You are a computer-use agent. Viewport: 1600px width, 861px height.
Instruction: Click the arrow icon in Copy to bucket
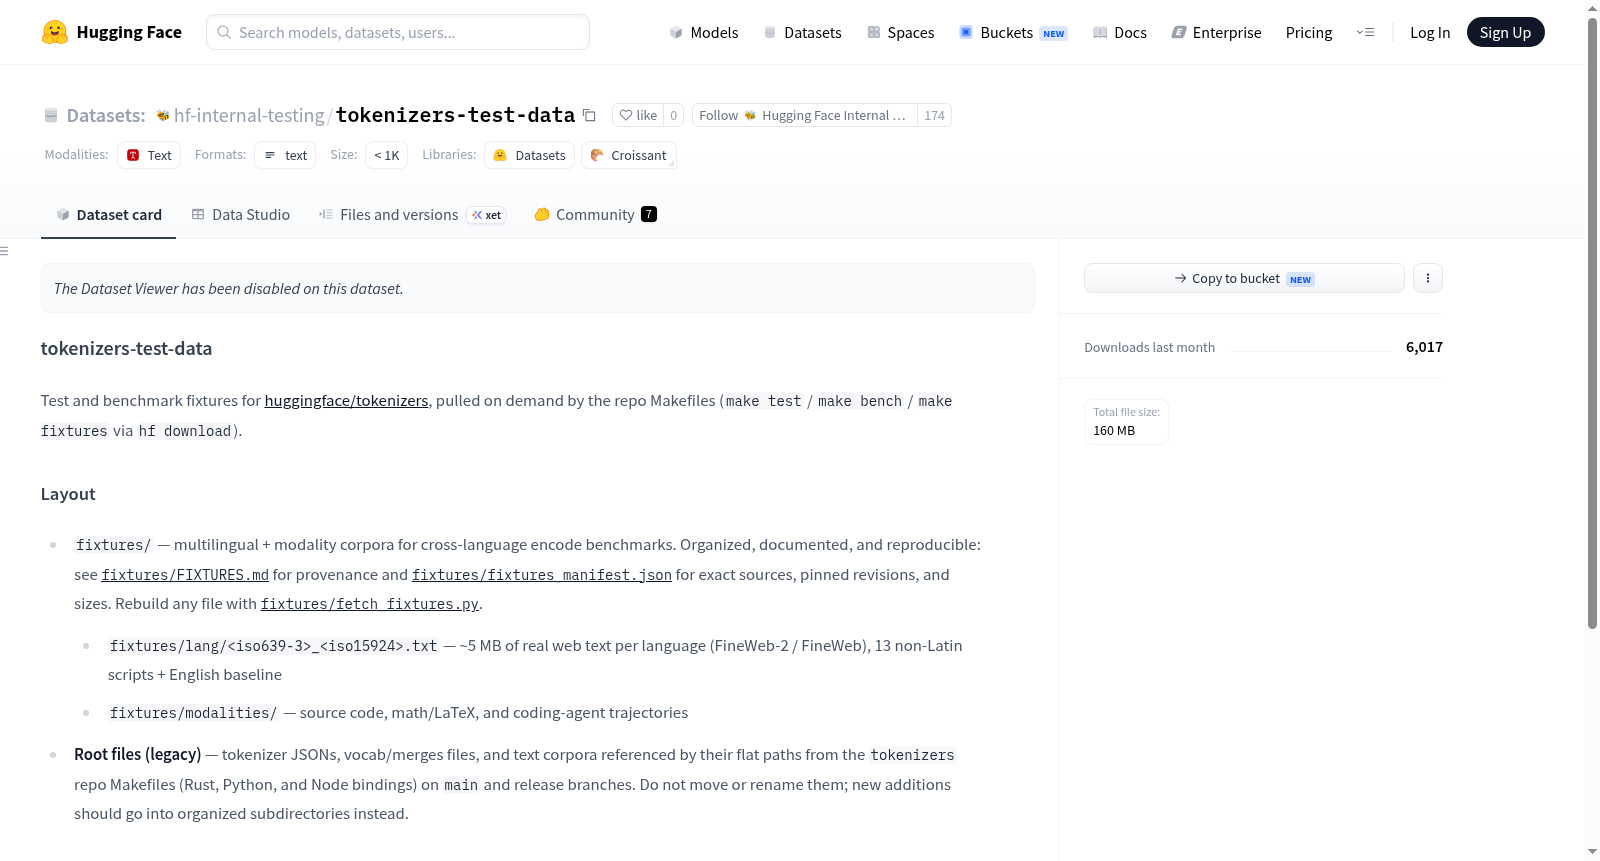pos(1181,278)
